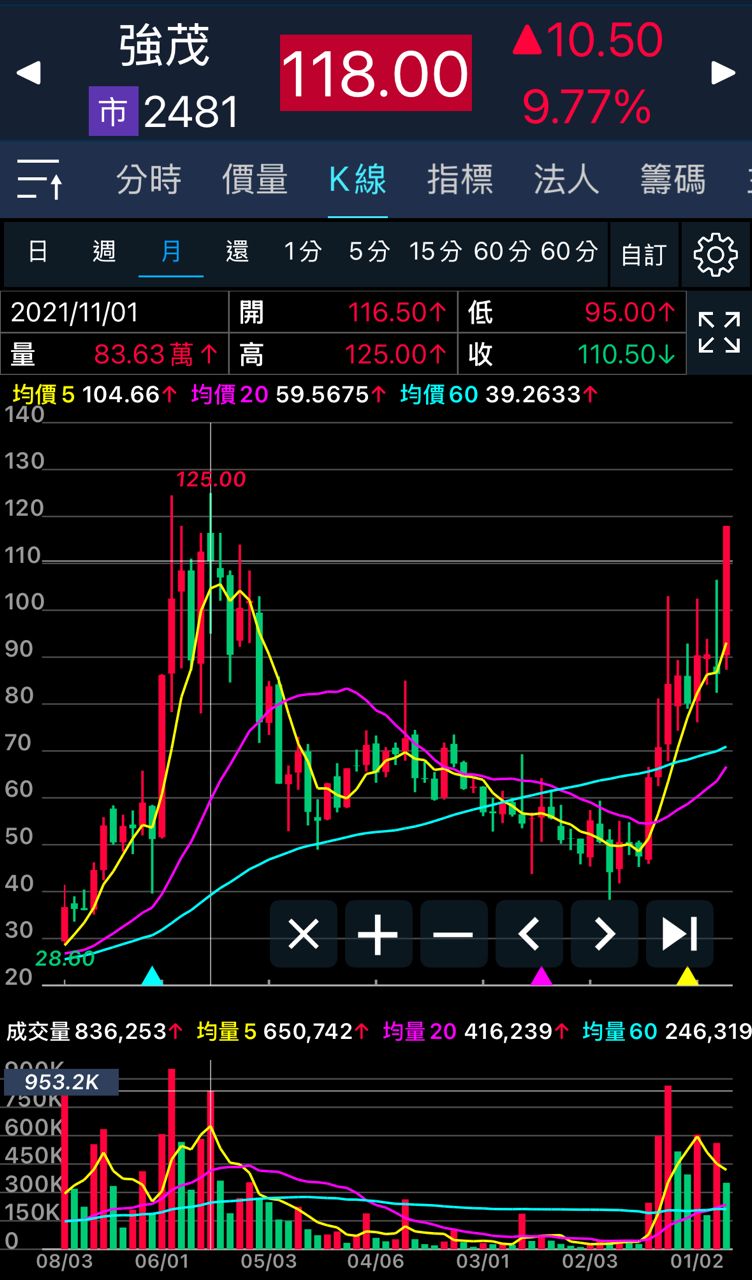Choose the 5分 interval
This screenshot has width=752, height=1280.
point(369,251)
